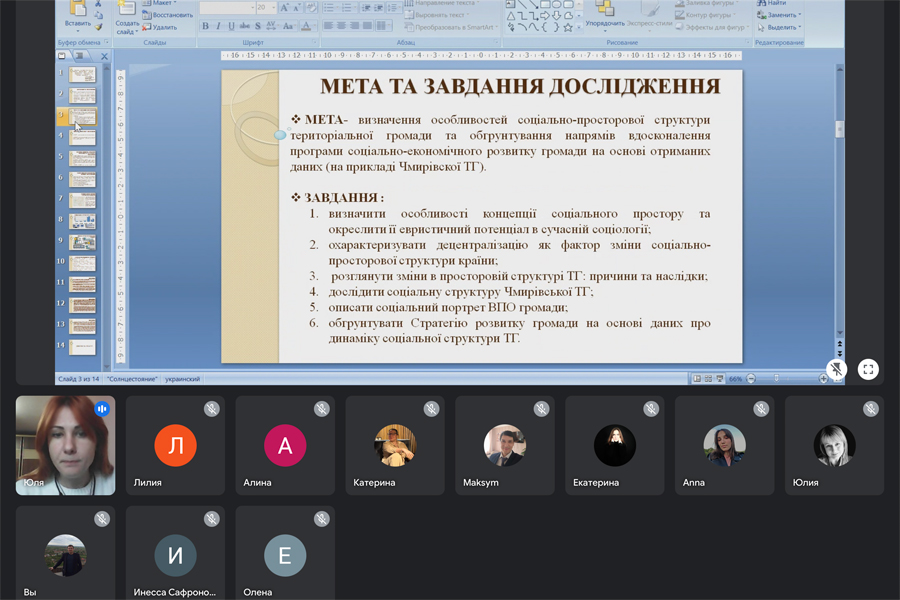900x600 pixels.
Task: Click Maksym's muted microphone indicator
Action: pos(541,409)
